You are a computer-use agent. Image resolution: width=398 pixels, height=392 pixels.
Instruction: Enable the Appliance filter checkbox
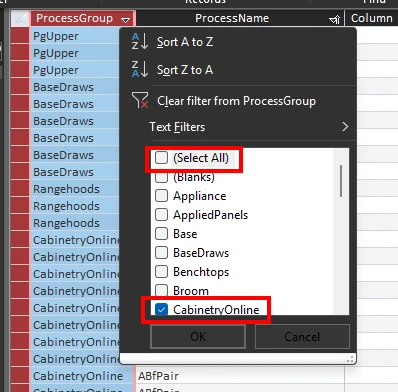tap(161, 196)
